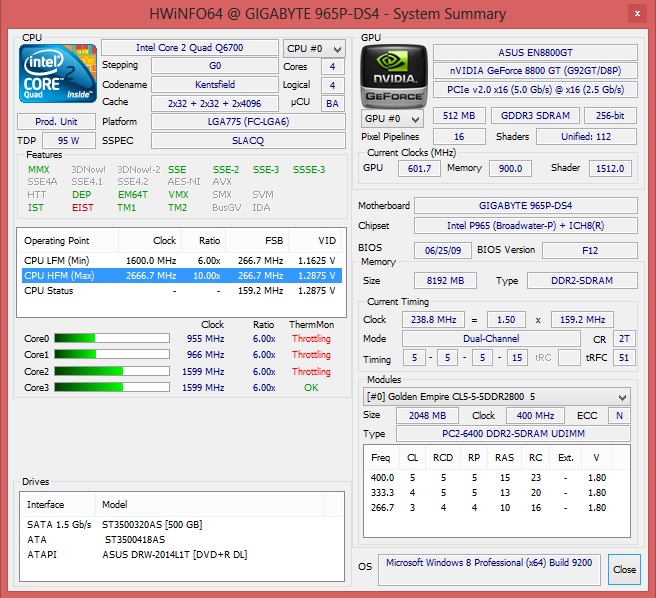
Task: Click the GPU clock 601.7 field
Action: tap(419, 168)
